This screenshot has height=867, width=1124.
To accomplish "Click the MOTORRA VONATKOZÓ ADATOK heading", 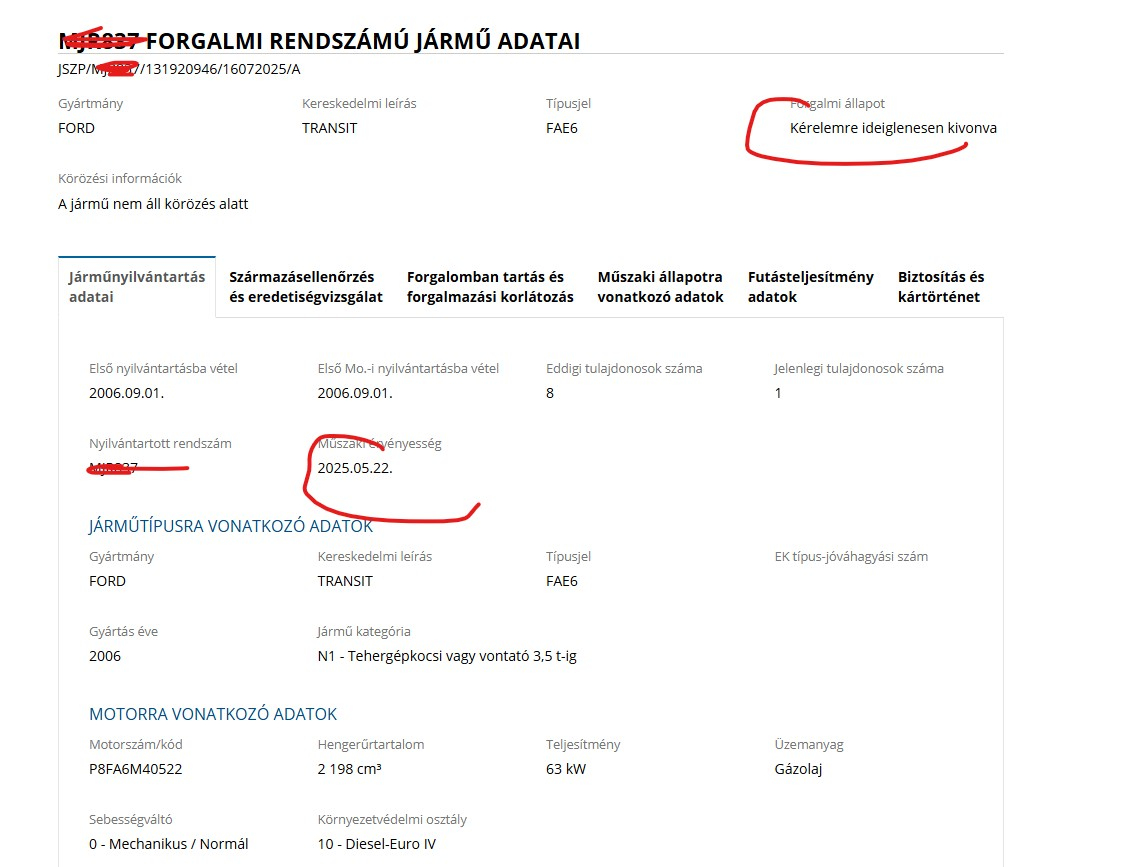I will [x=213, y=714].
